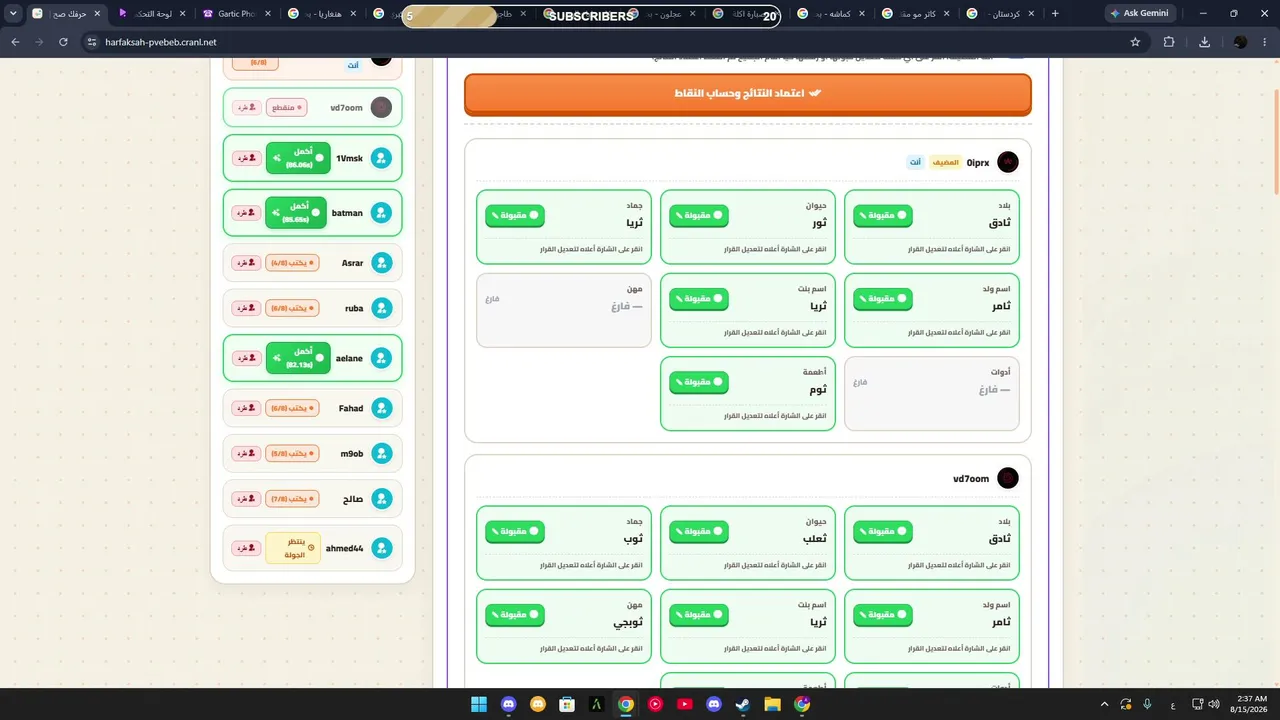The image size is (1280, 720).
Task: Click the site information icon in the address bar
Action: pos(91,42)
